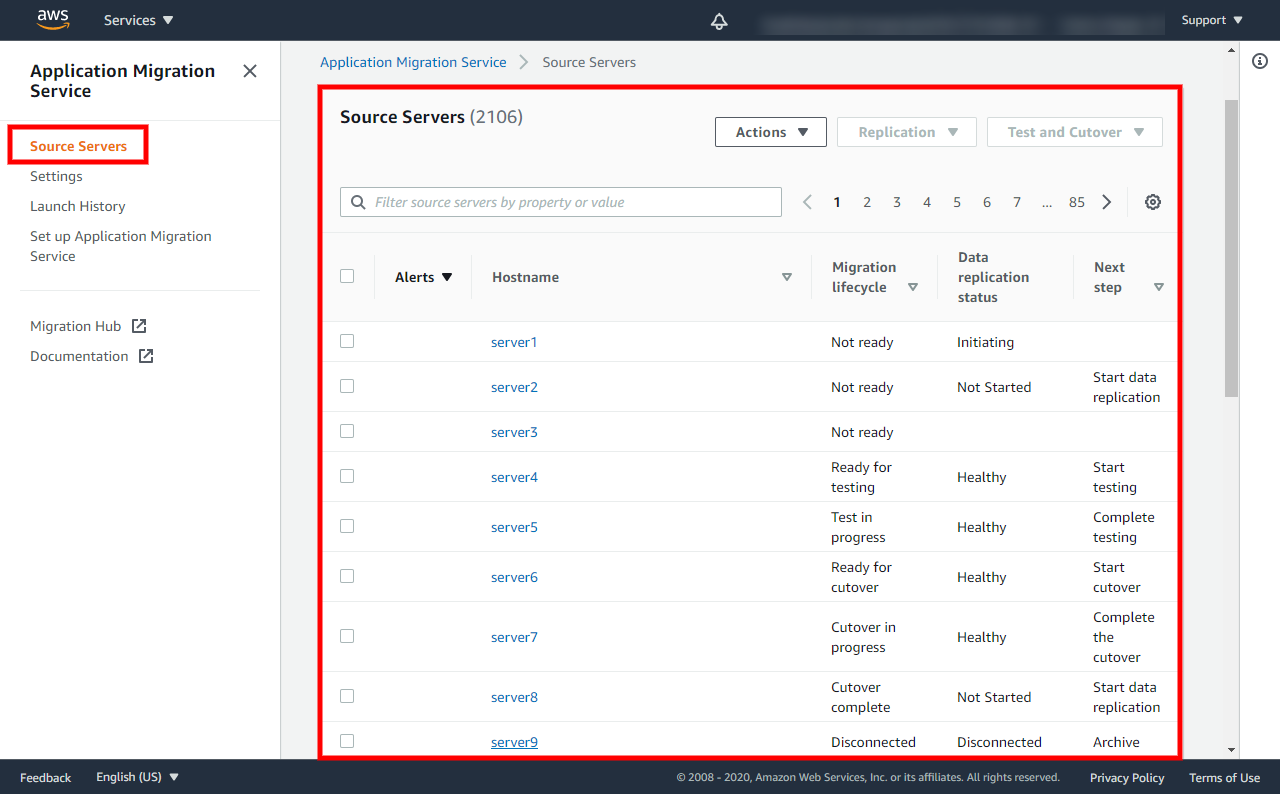Open the Services dropdown

pyautogui.click(x=139, y=20)
